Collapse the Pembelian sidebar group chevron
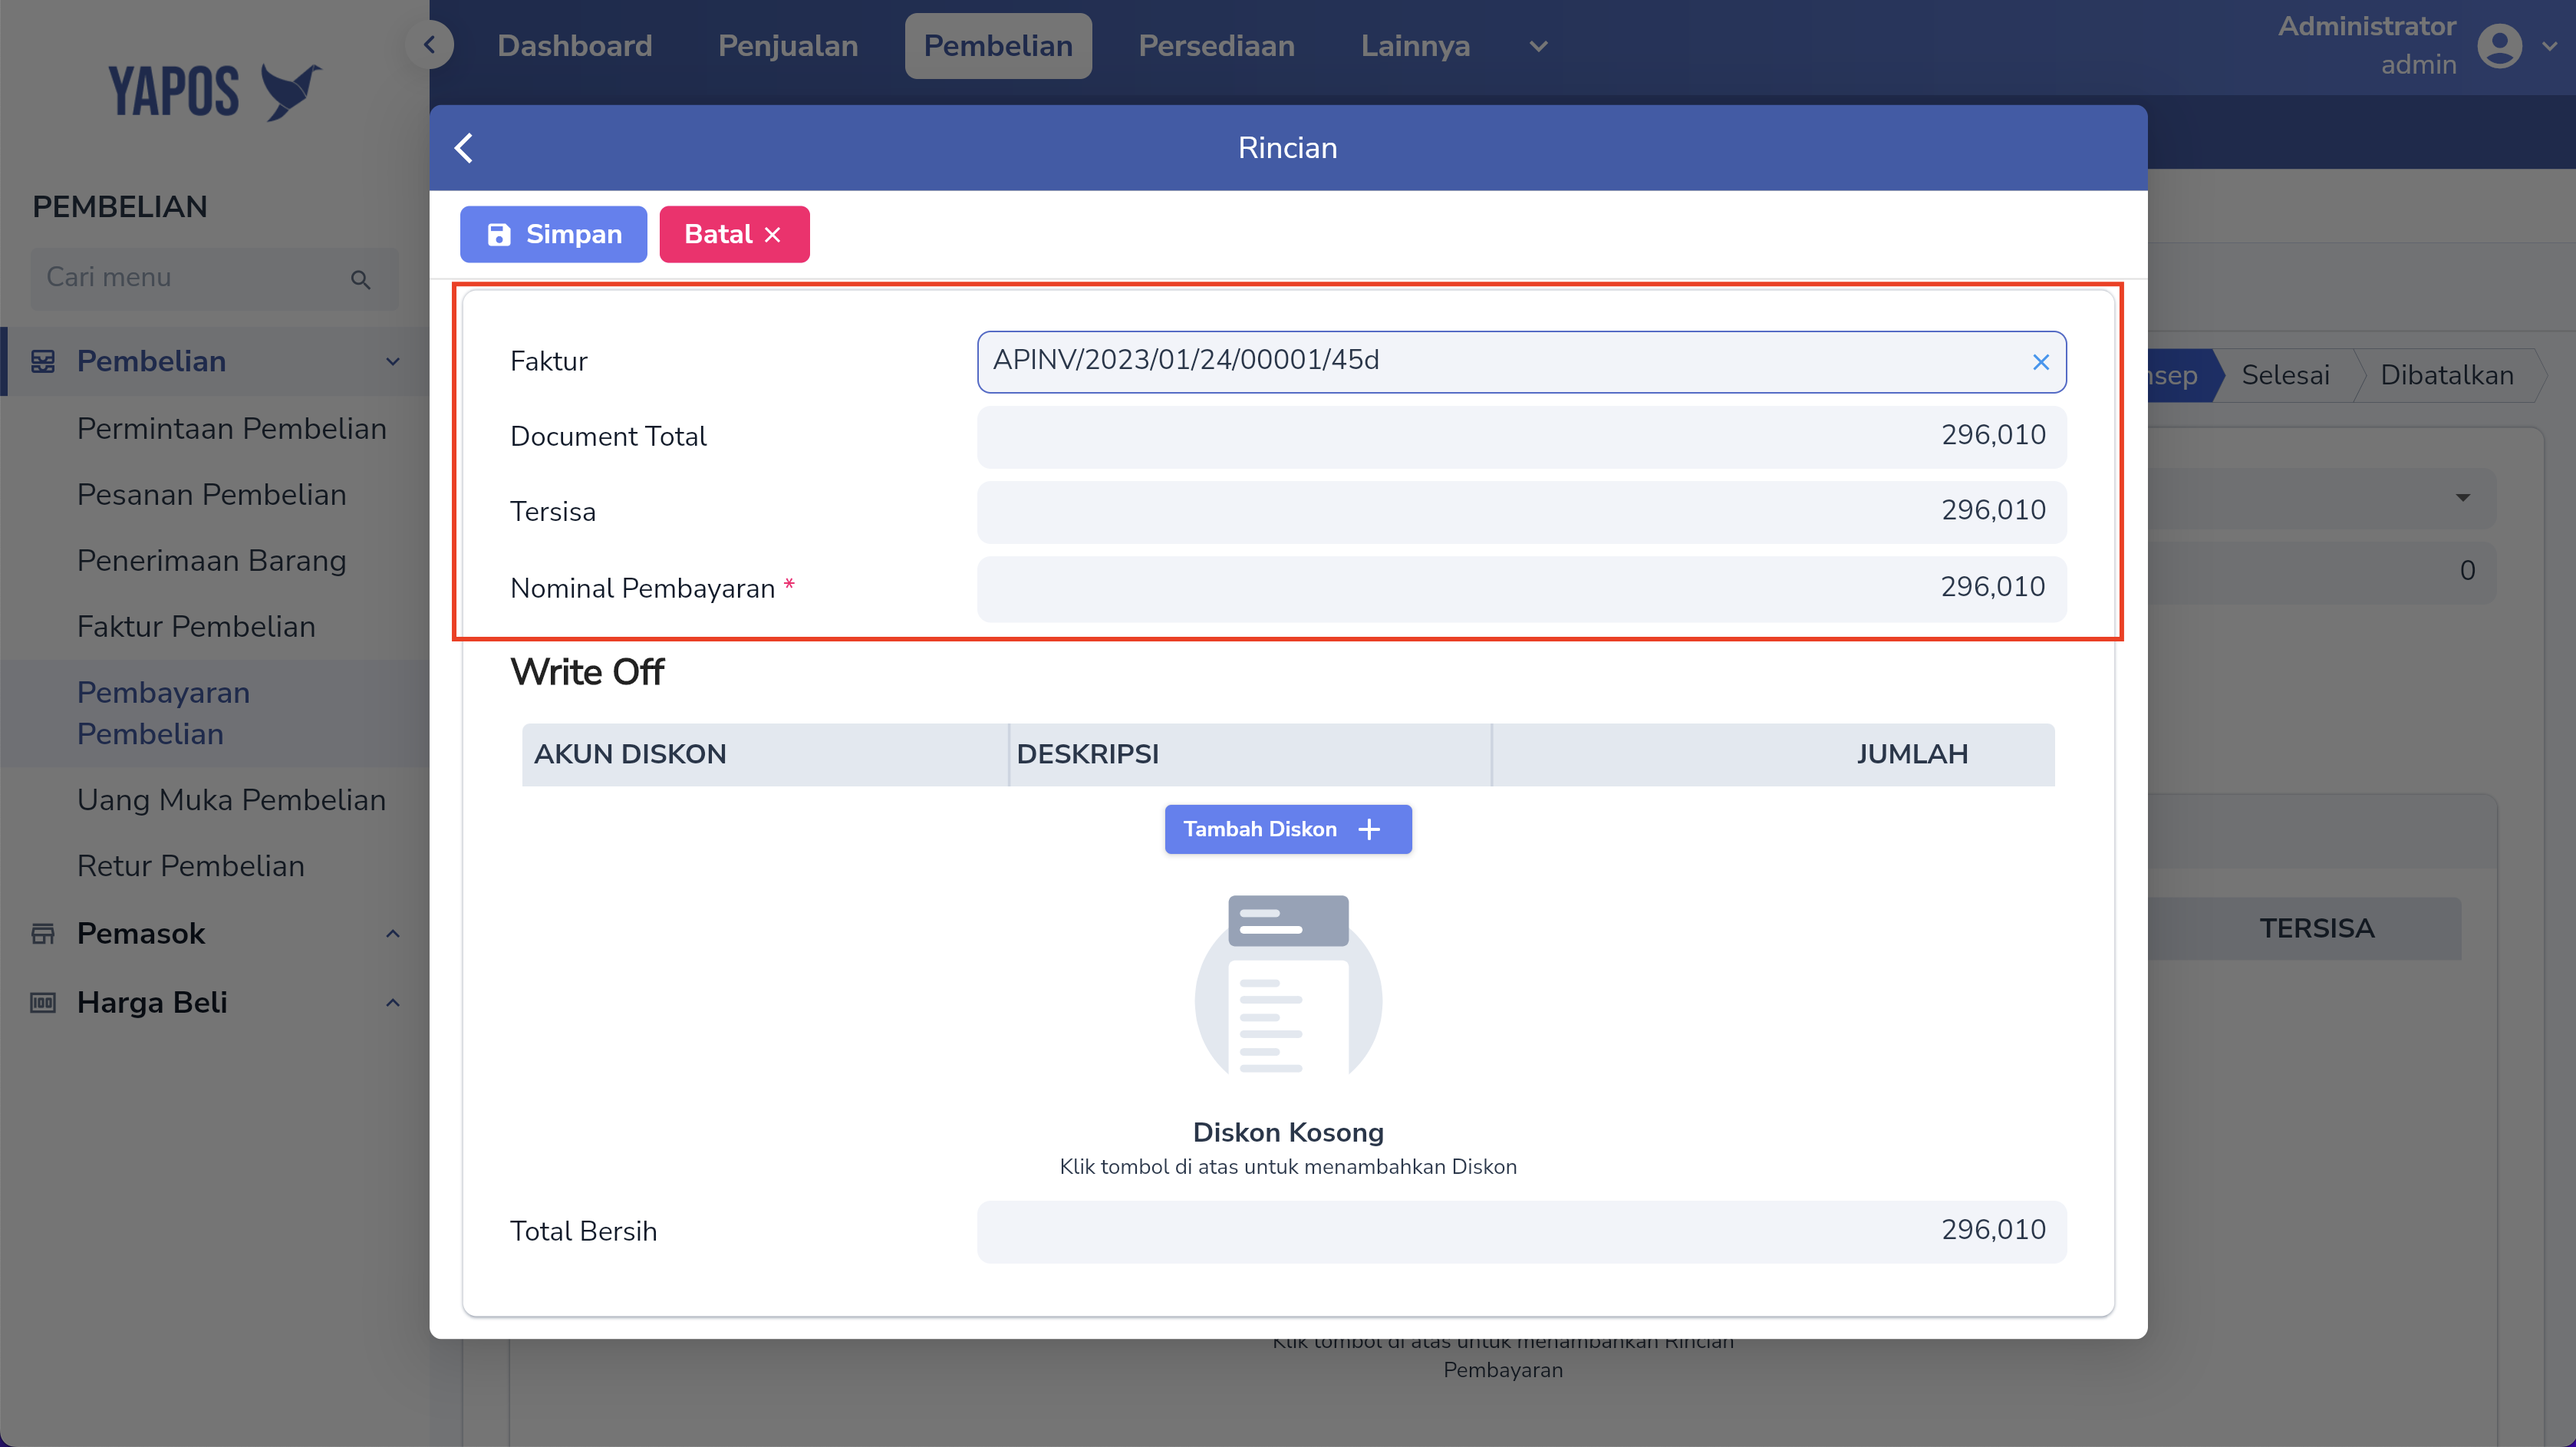Screen dimensions: 2576x1447 393,362
